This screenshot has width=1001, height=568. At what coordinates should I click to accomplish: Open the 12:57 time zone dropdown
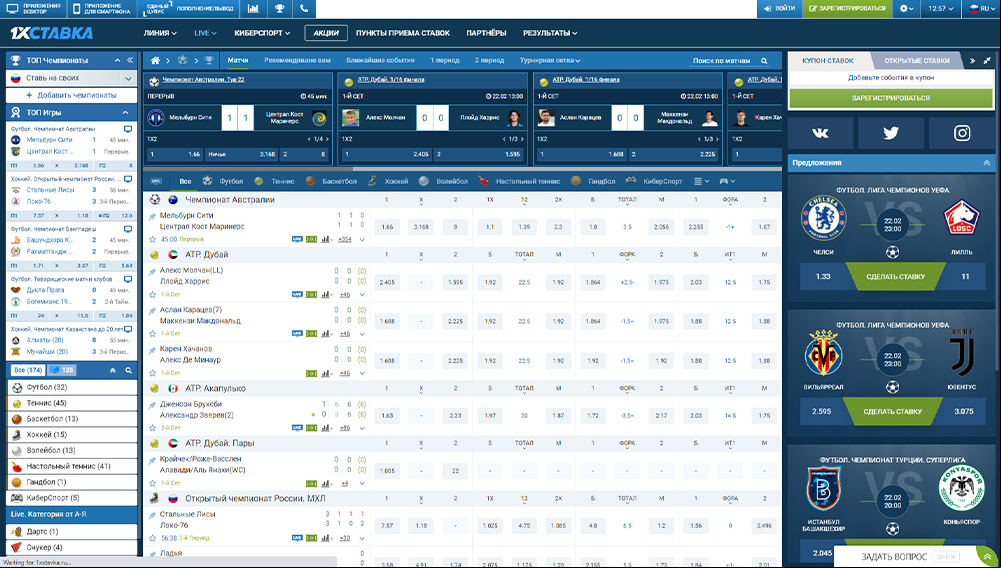(x=941, y=8)
